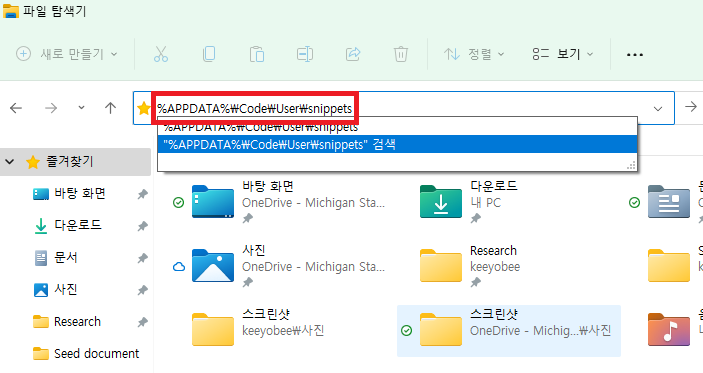The image size is (703, 373).
Task: Select the 다운로드 folder tile
Action: pyautogui.click(x=508, y=202)
